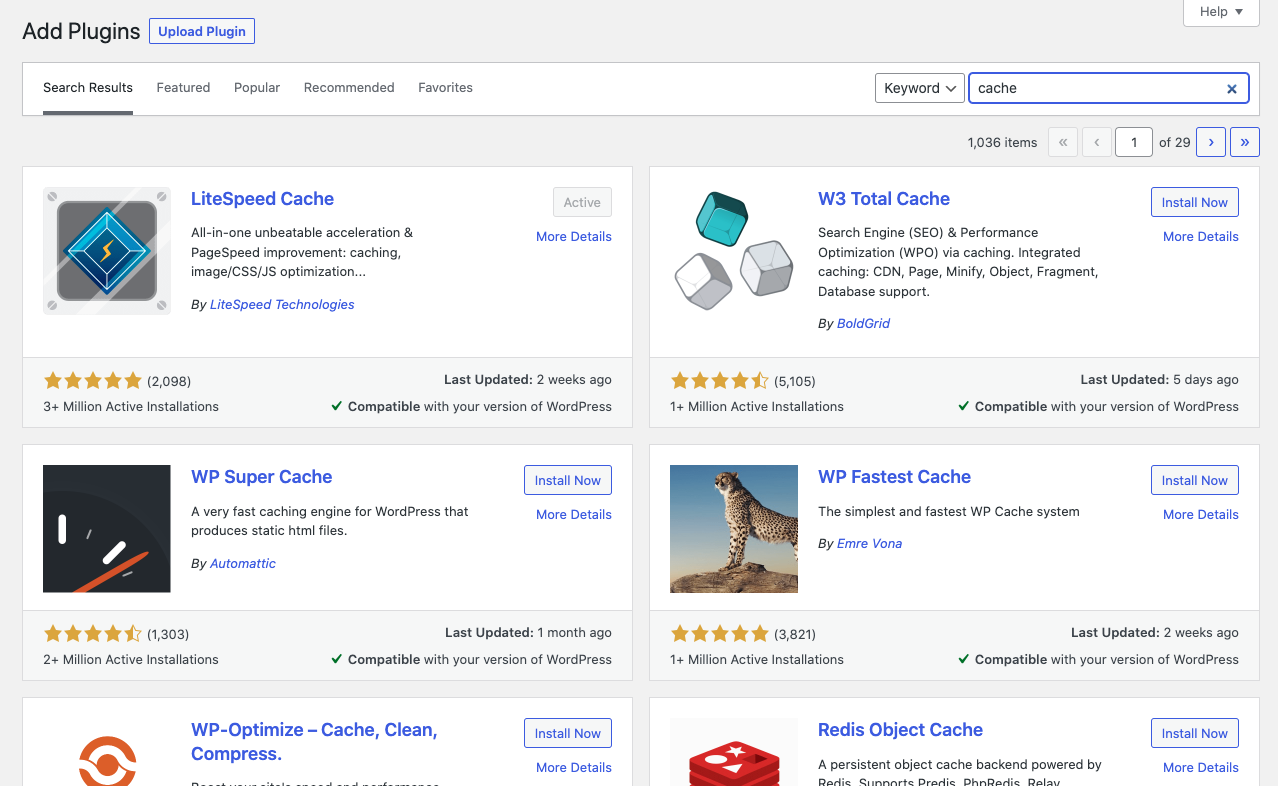The image size is (1278, 786).
Task: Open More Details for WP Super Cache
Action: coord(574,515)
